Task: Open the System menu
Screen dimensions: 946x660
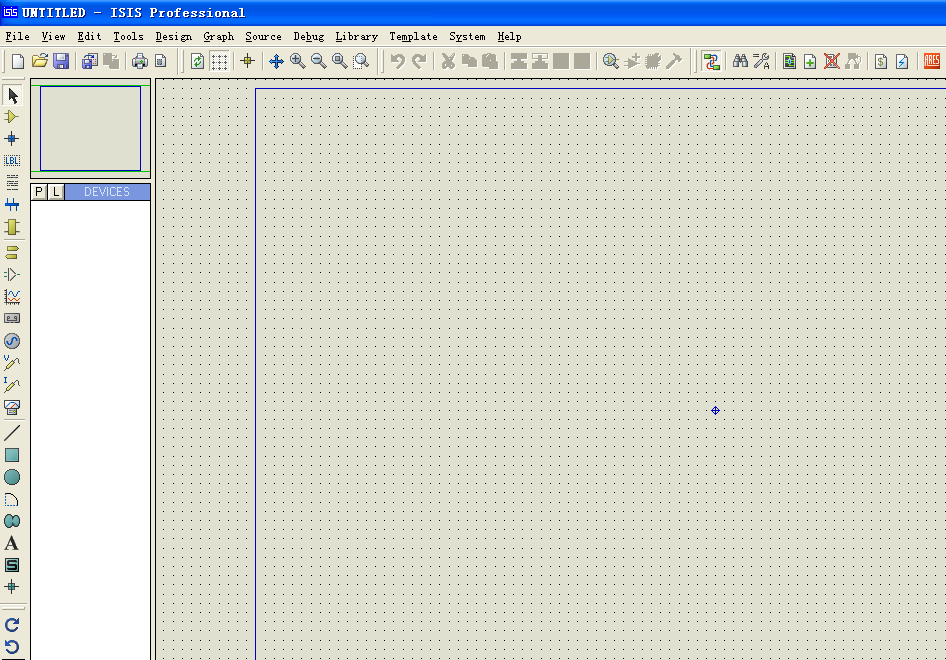Action: coord(467,36)
